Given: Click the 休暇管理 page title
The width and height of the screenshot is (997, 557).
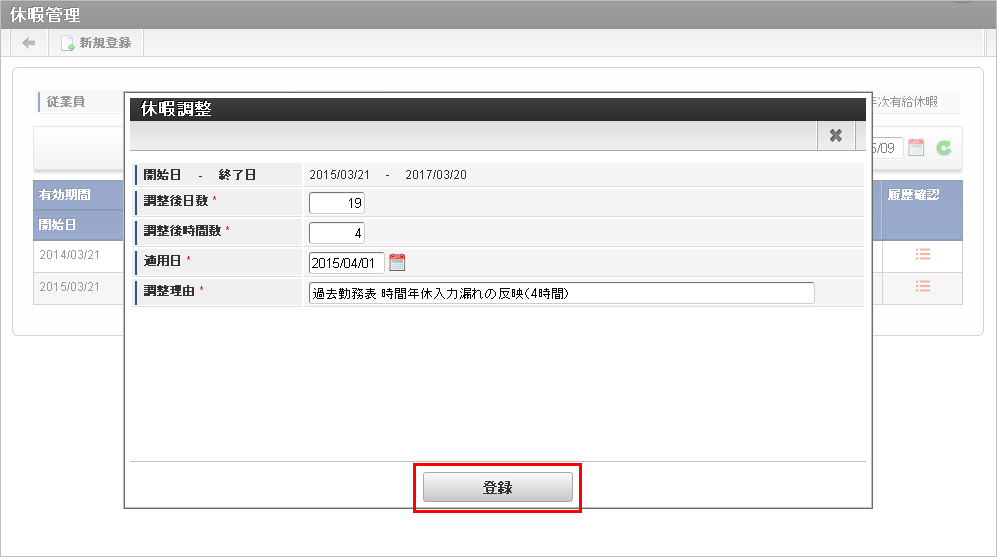Looking at the screenshot, I should coord(45,14).
